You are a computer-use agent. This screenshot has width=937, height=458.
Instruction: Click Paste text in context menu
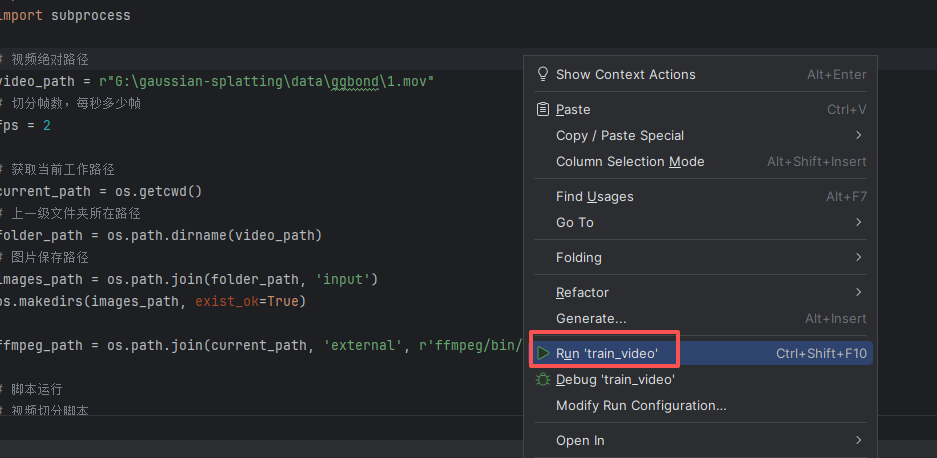coord(573,109)
